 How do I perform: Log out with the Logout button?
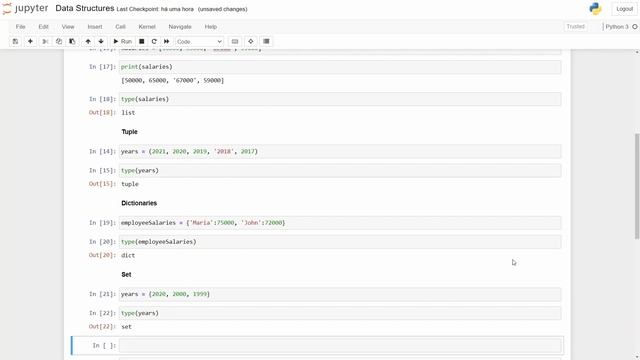coord(624,9)
